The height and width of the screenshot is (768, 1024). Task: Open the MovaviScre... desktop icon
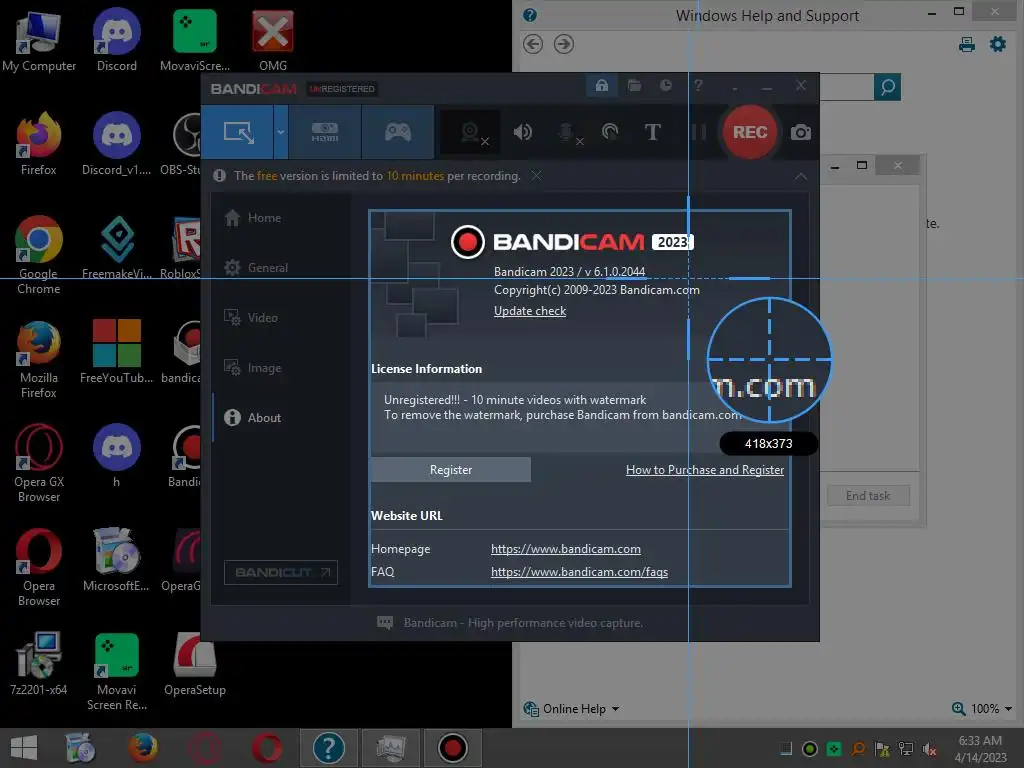coord(195,41)
